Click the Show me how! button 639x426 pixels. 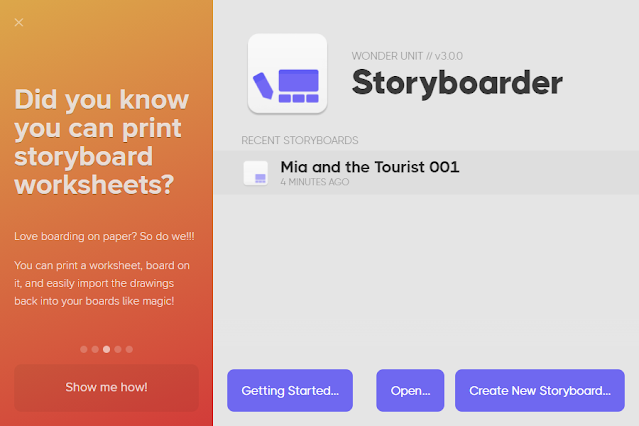coord(106,387)
